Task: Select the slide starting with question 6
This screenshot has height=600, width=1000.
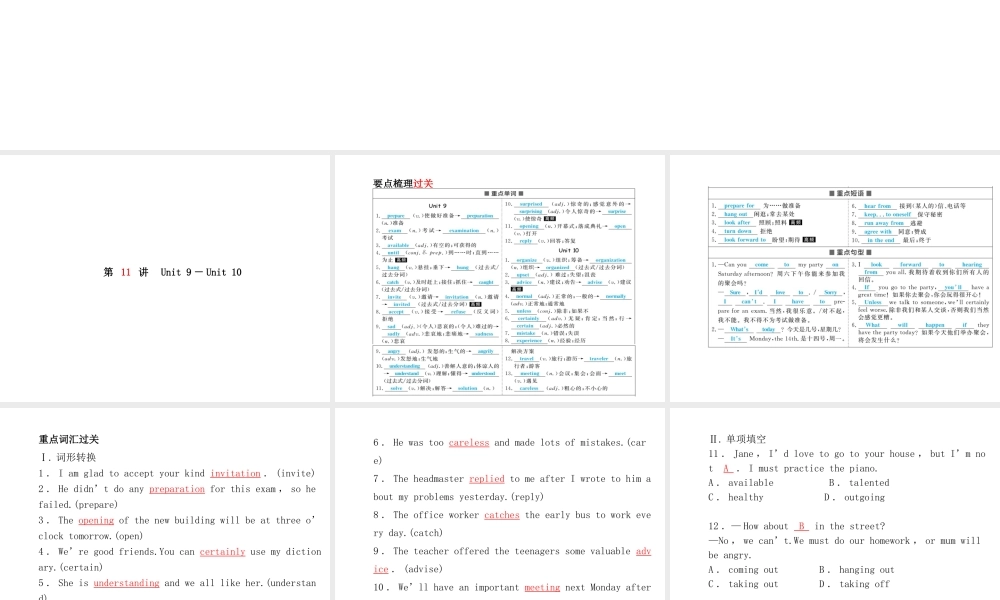Action: click(500, 504)
